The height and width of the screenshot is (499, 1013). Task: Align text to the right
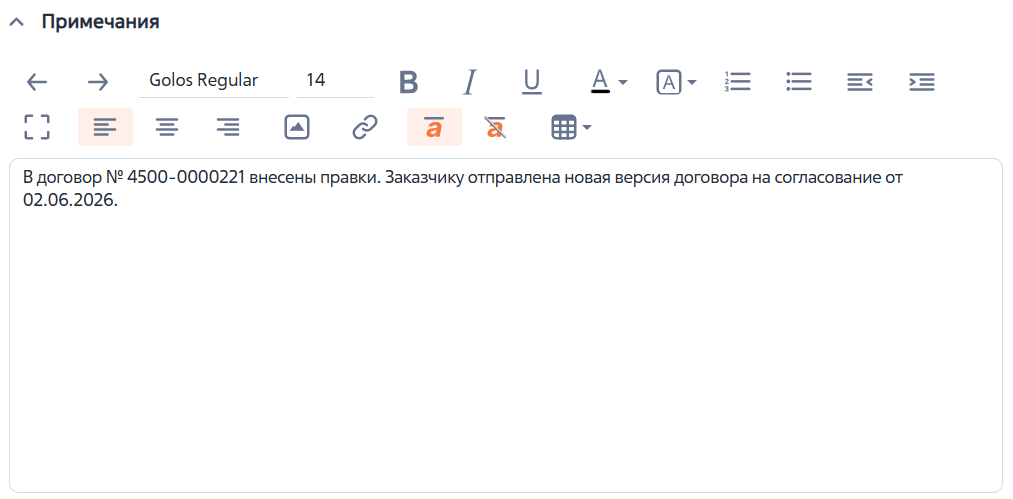click(x=228, y=127)
